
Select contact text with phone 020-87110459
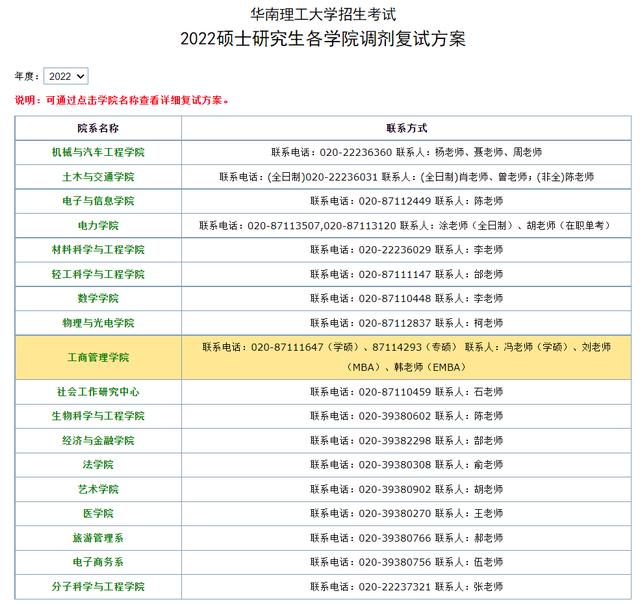(407, 392)
